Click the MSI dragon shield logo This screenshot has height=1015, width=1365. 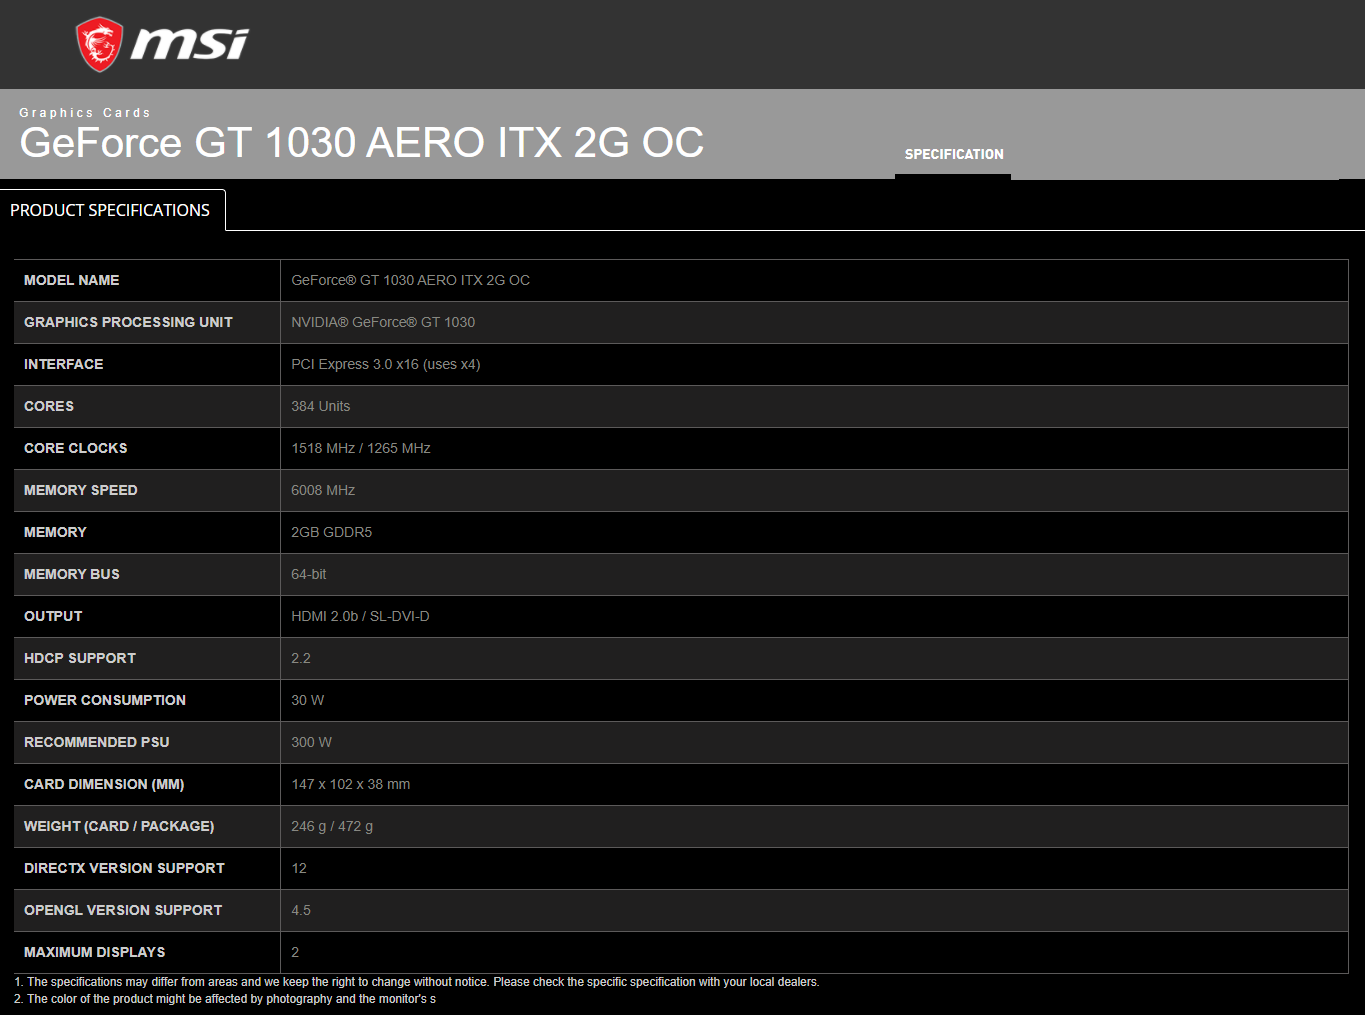tap(99, 44)
